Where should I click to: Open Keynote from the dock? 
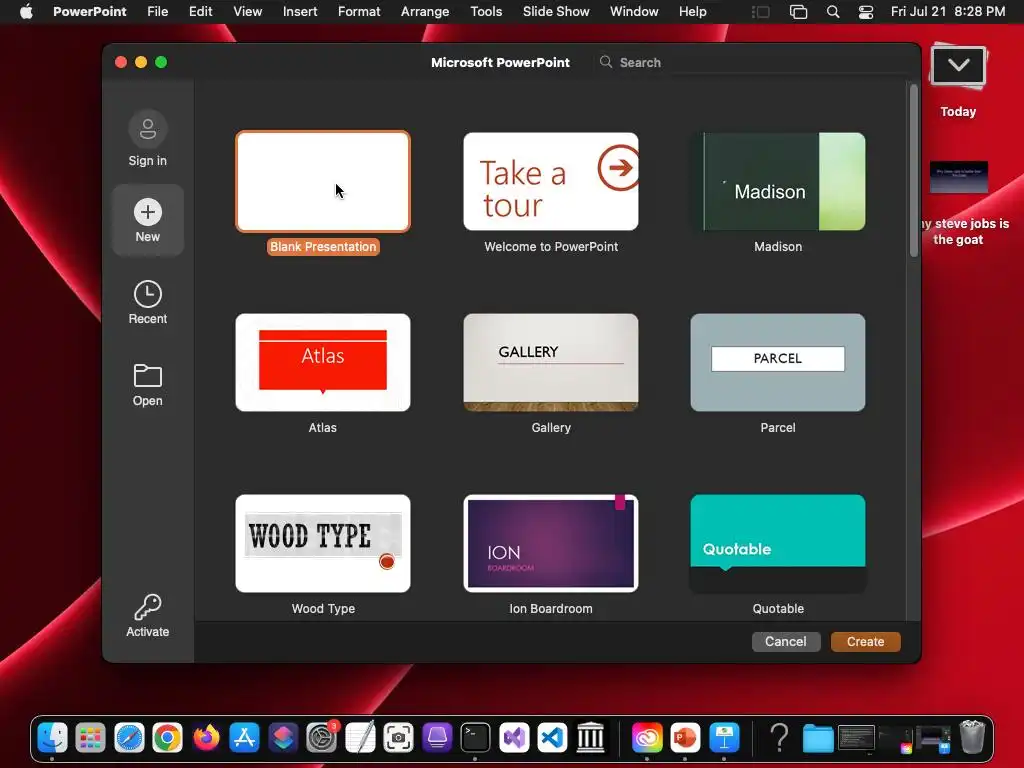click(x=724, y=738)
